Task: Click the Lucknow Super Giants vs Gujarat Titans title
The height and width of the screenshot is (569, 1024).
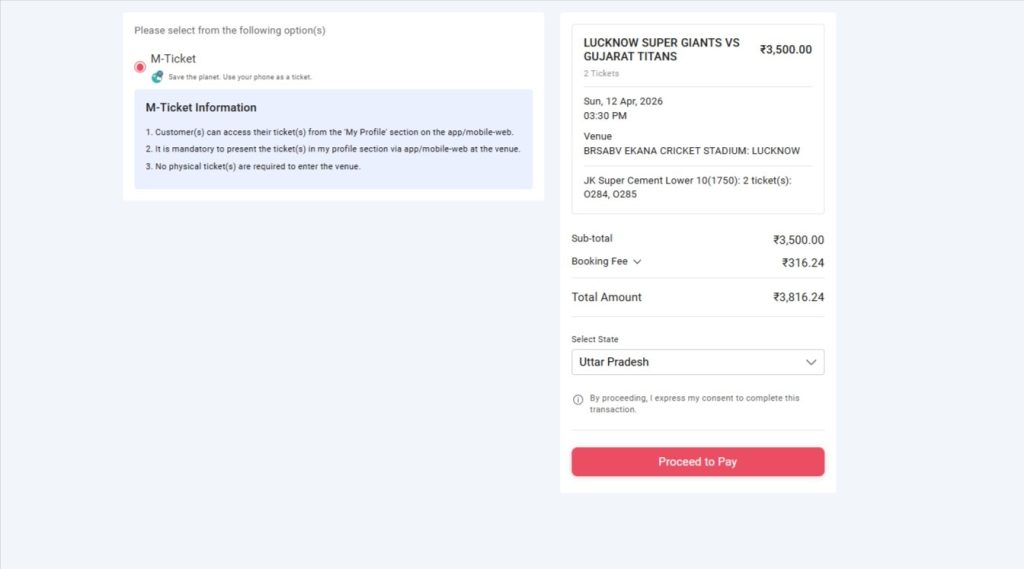Action: coord(661,50)
